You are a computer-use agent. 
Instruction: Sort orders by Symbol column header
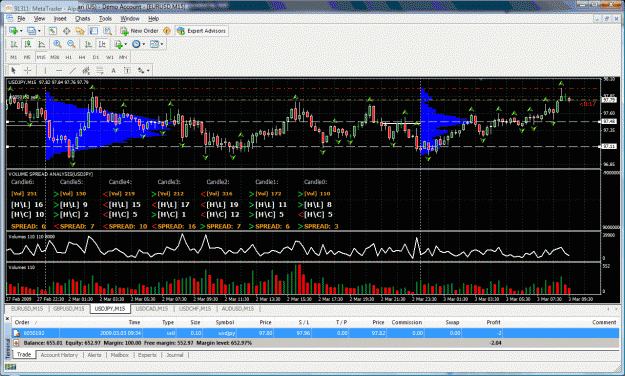224,322
